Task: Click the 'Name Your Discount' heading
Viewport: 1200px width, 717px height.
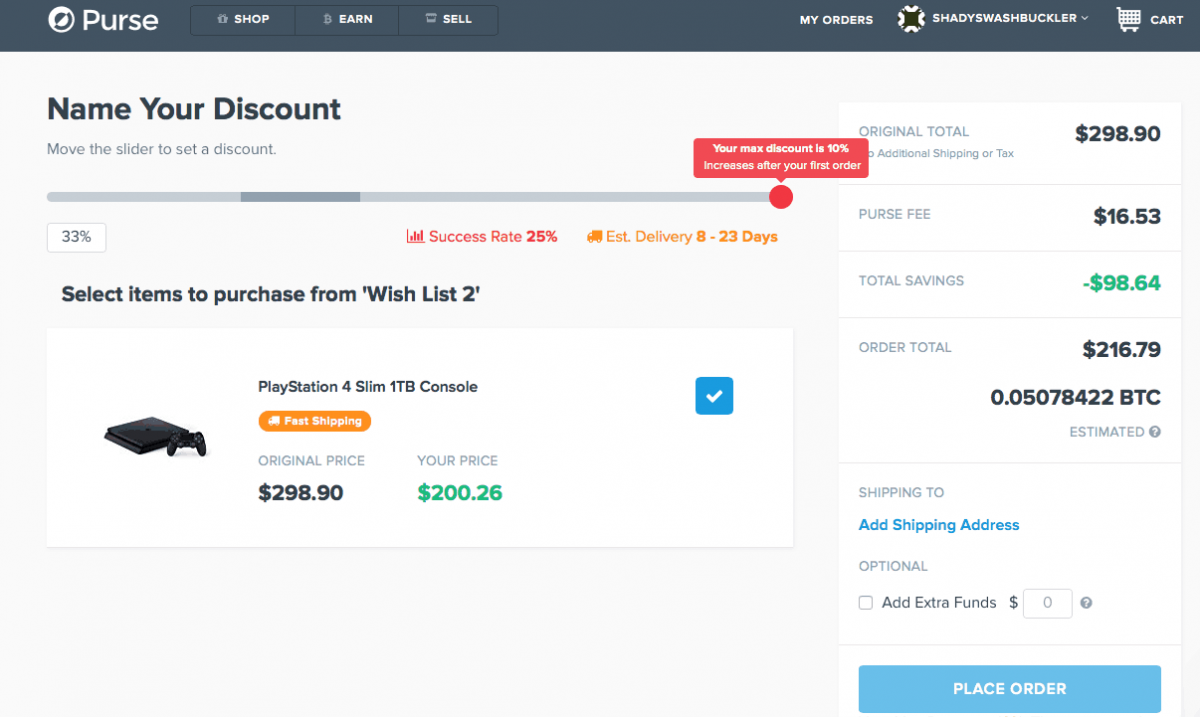Action: point(194,109)
